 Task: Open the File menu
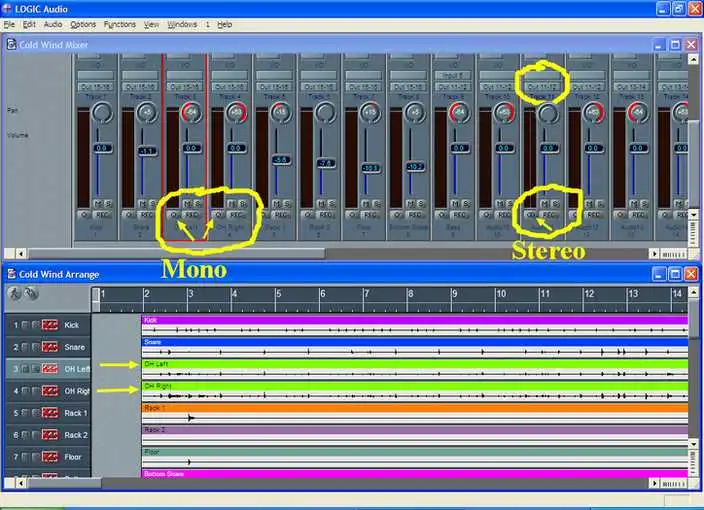(9, 24)
